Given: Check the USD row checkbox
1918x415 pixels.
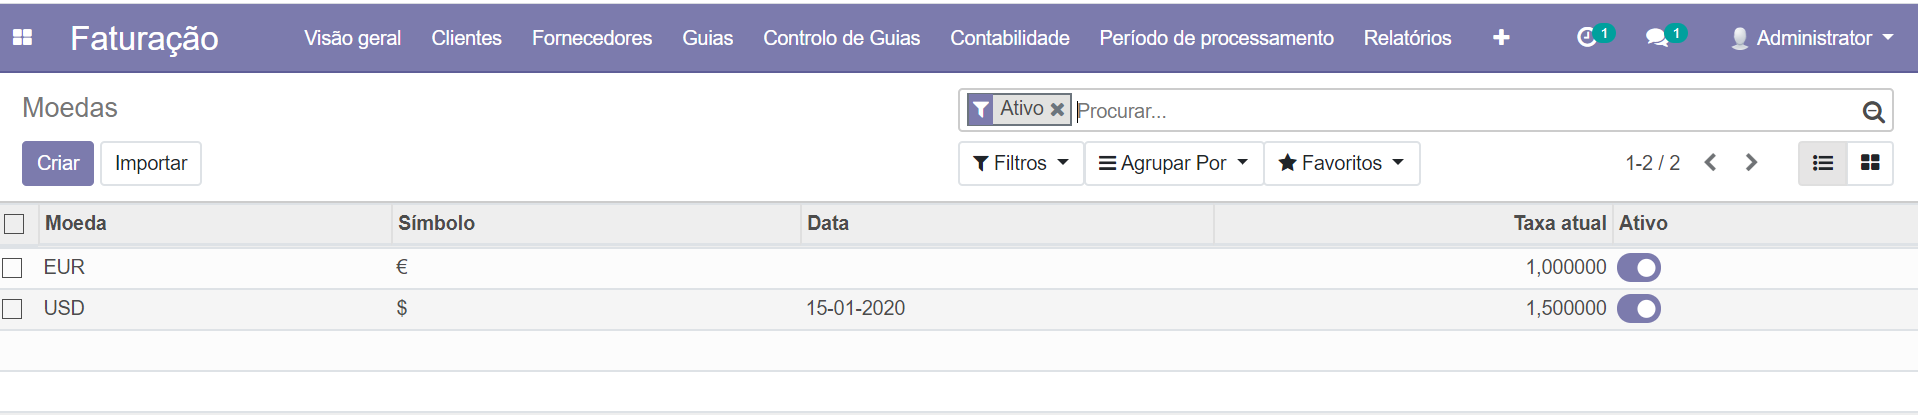Looking at the screenshot, I should (13, 309).
